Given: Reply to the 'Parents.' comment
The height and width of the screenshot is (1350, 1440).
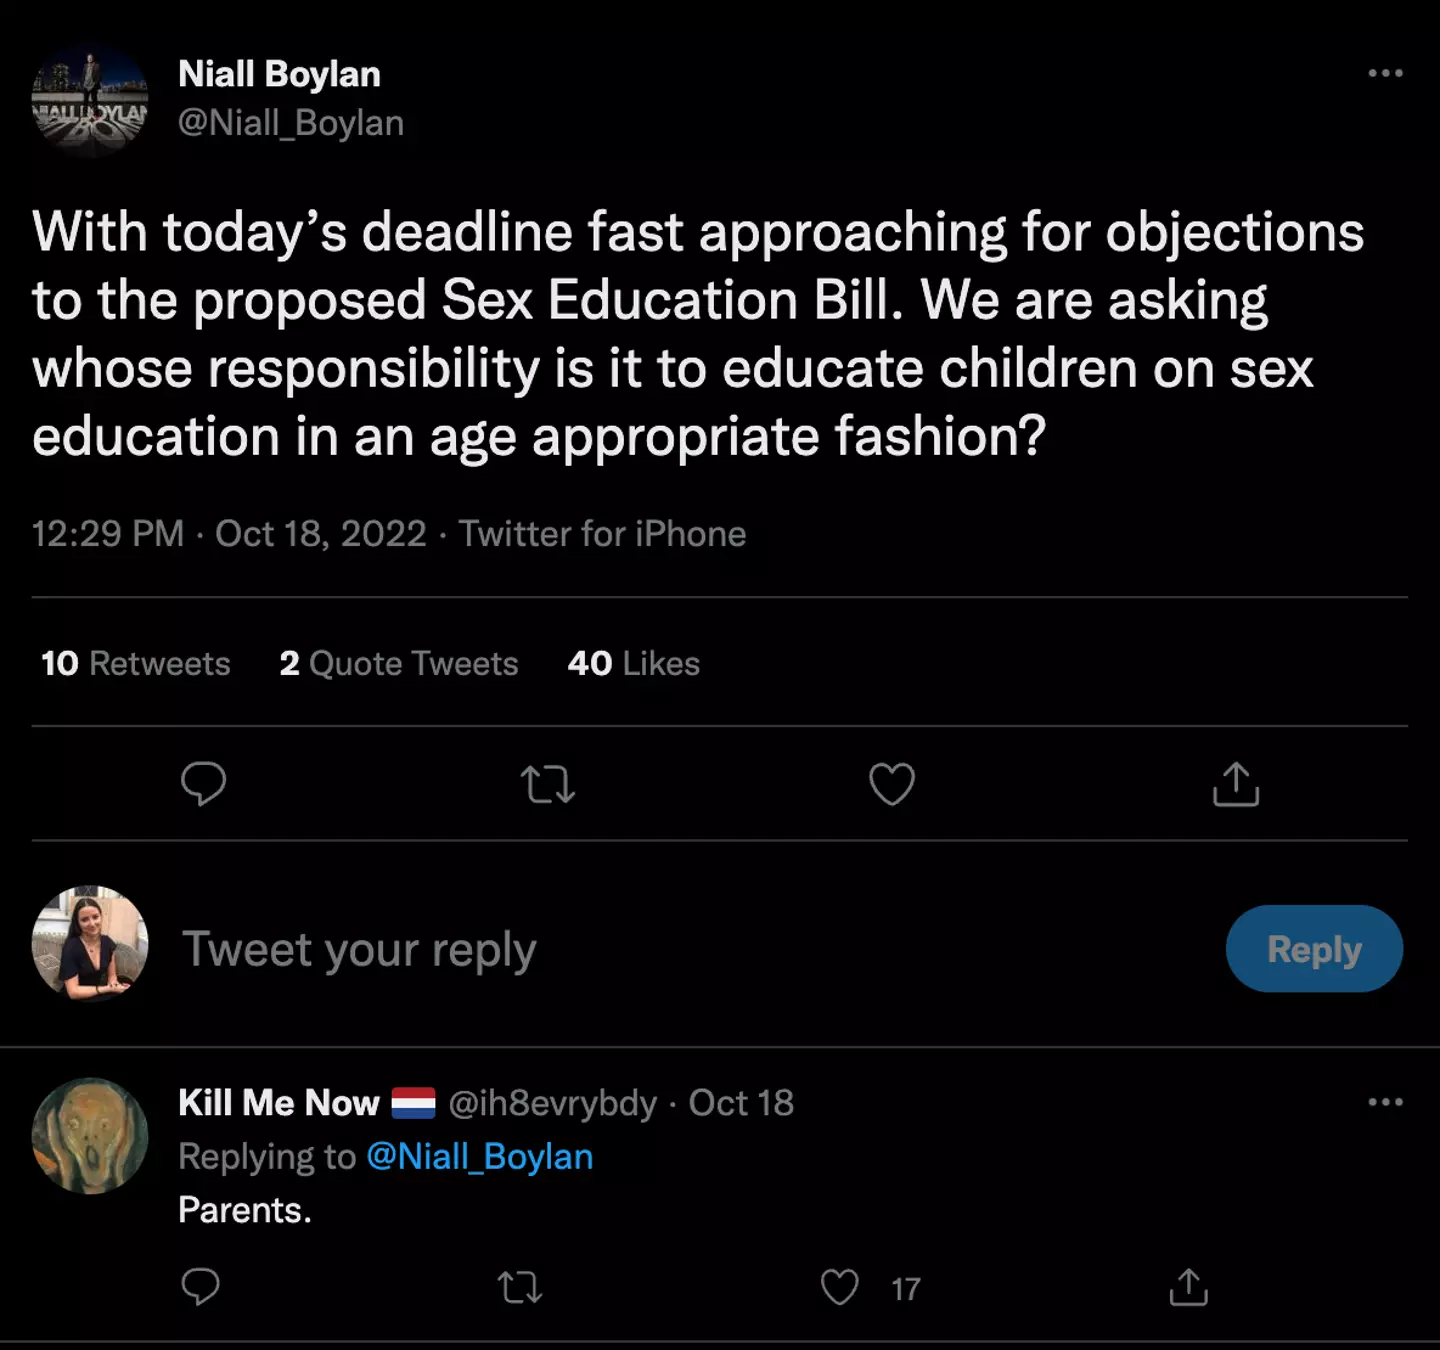Looking at the screenshot, I should pyautogui.click(x=200, y=1287).
